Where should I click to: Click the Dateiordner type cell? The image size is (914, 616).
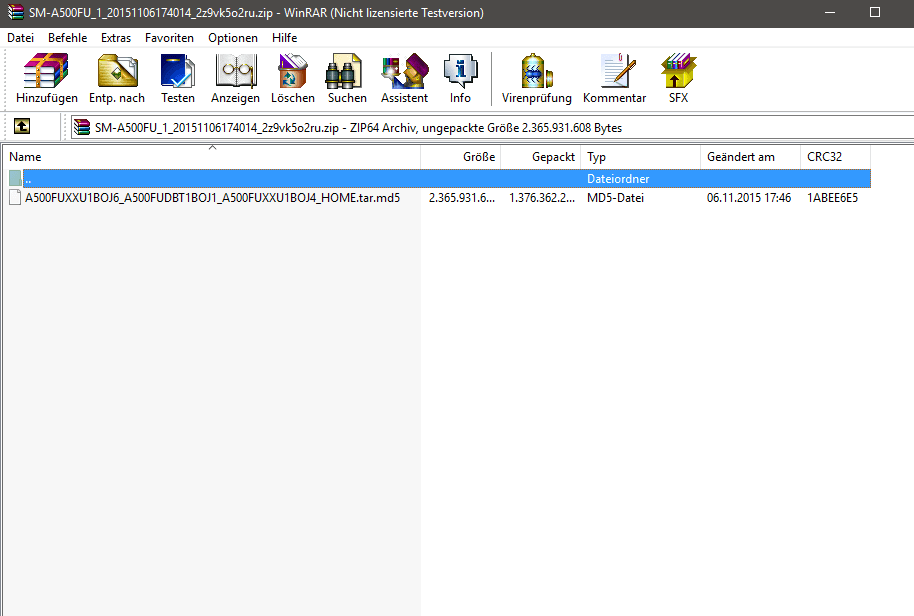coord(618,179)
